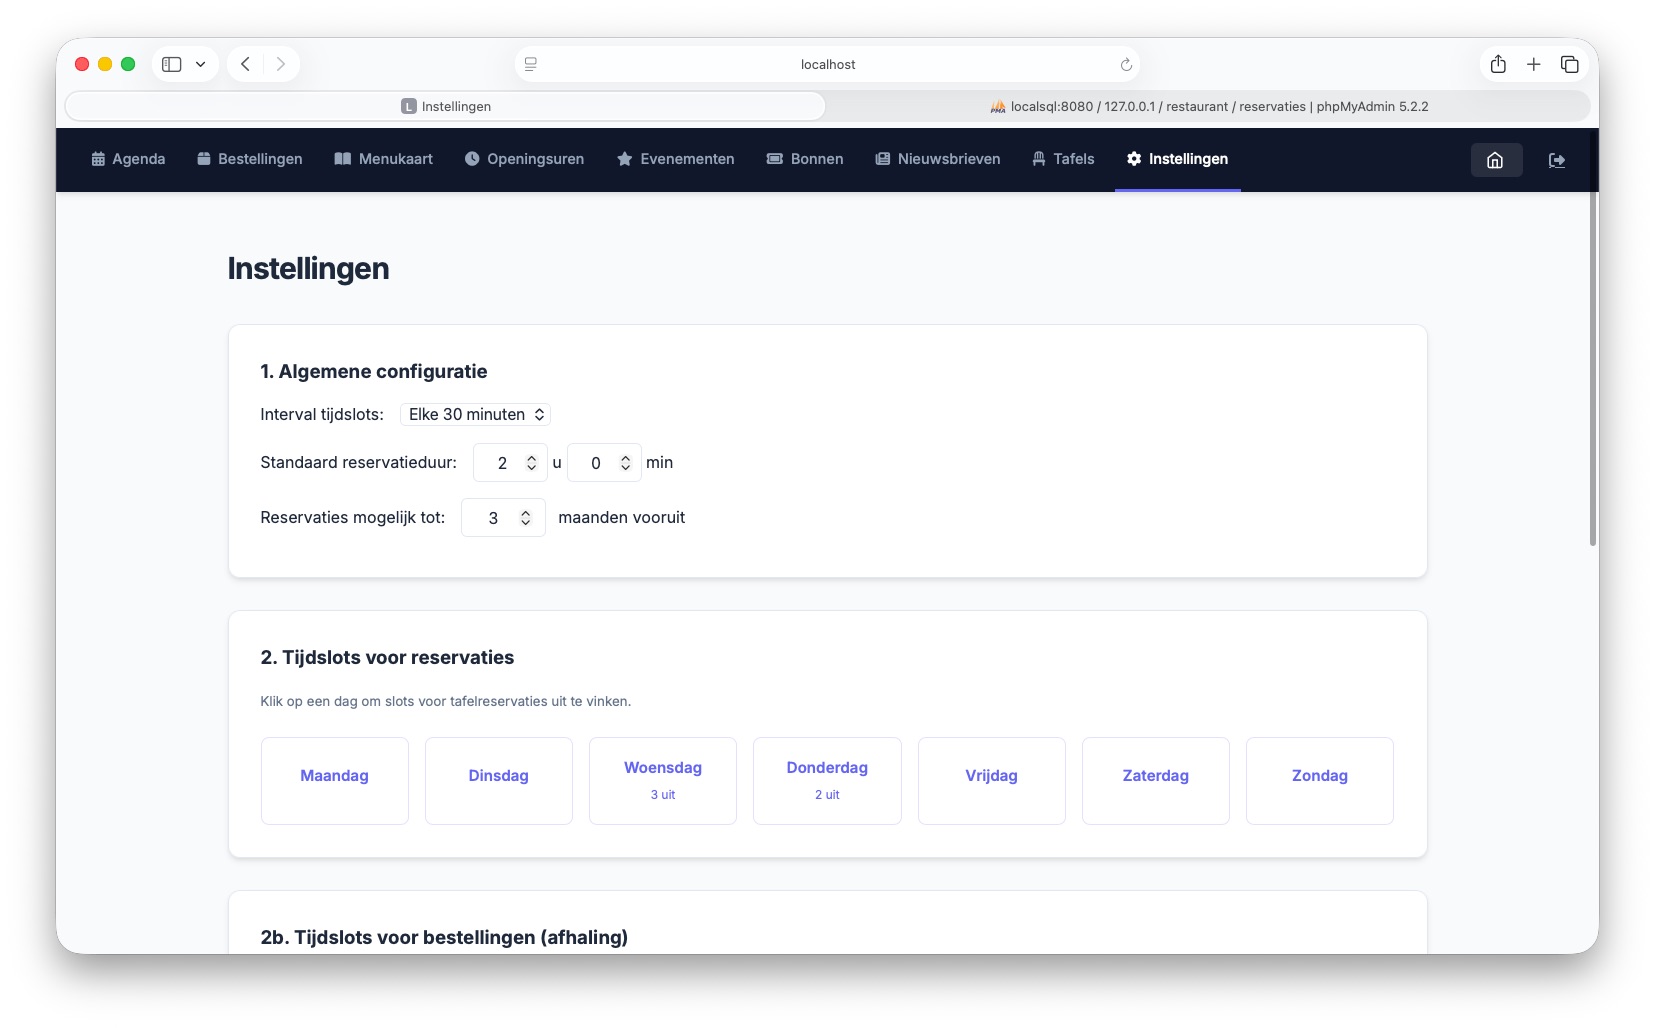Toggle the Safari sidebar icon
Image resolution: width=1655 pixels, height=1028 pixels.
(172, 64)
